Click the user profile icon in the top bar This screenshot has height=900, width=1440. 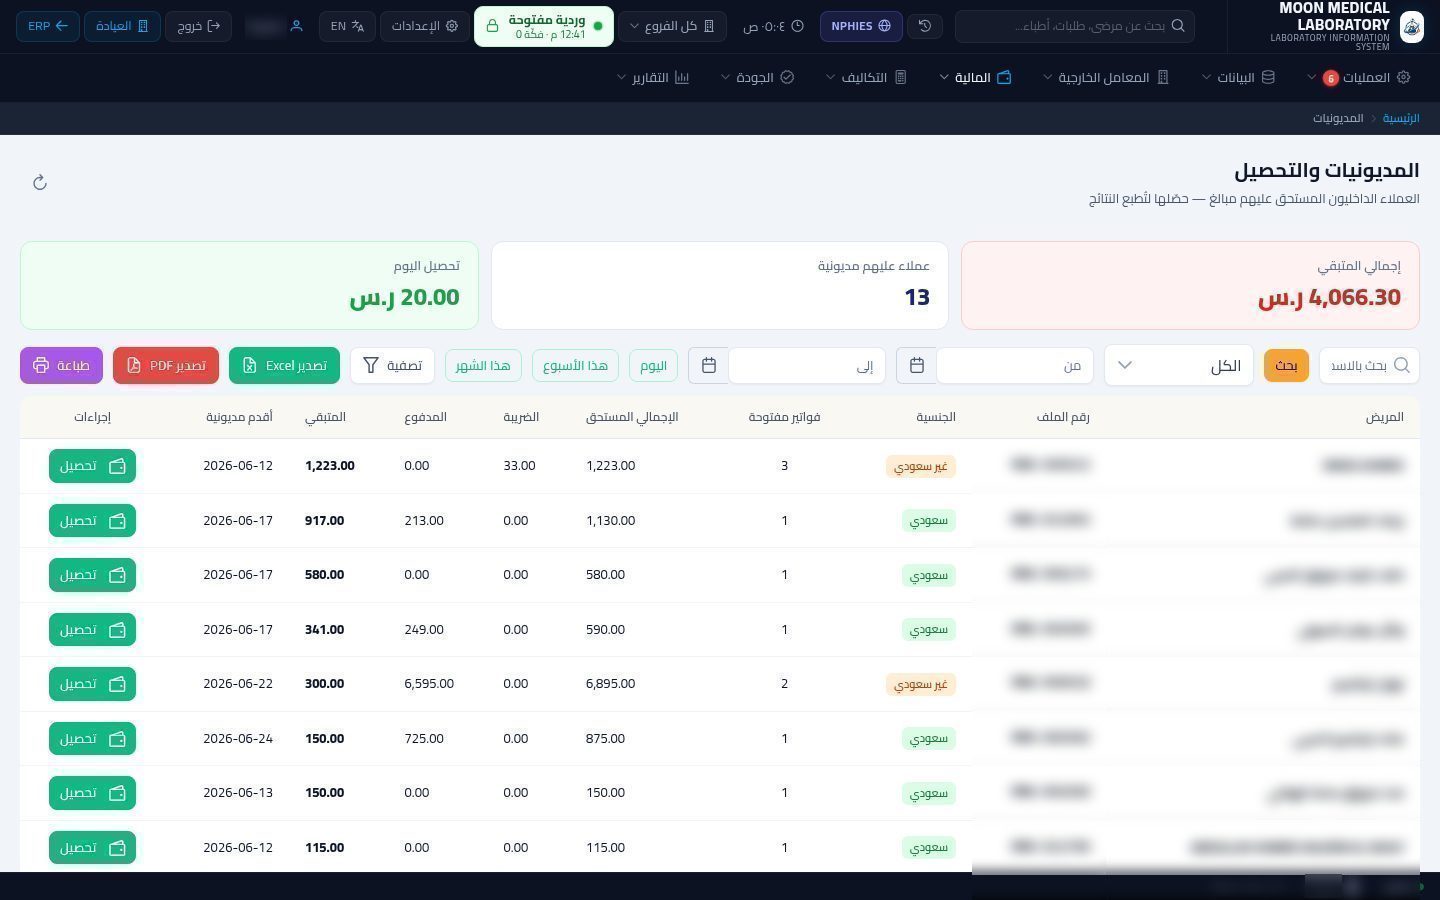(x=296, y=26)
